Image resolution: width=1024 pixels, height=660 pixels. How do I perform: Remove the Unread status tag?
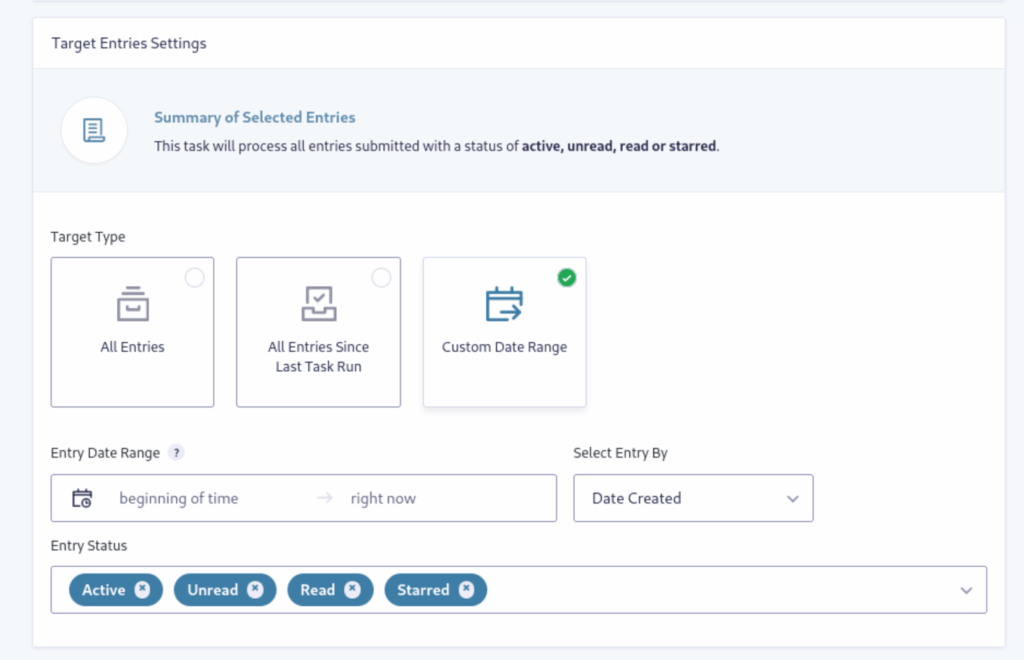tap(255, 590)
